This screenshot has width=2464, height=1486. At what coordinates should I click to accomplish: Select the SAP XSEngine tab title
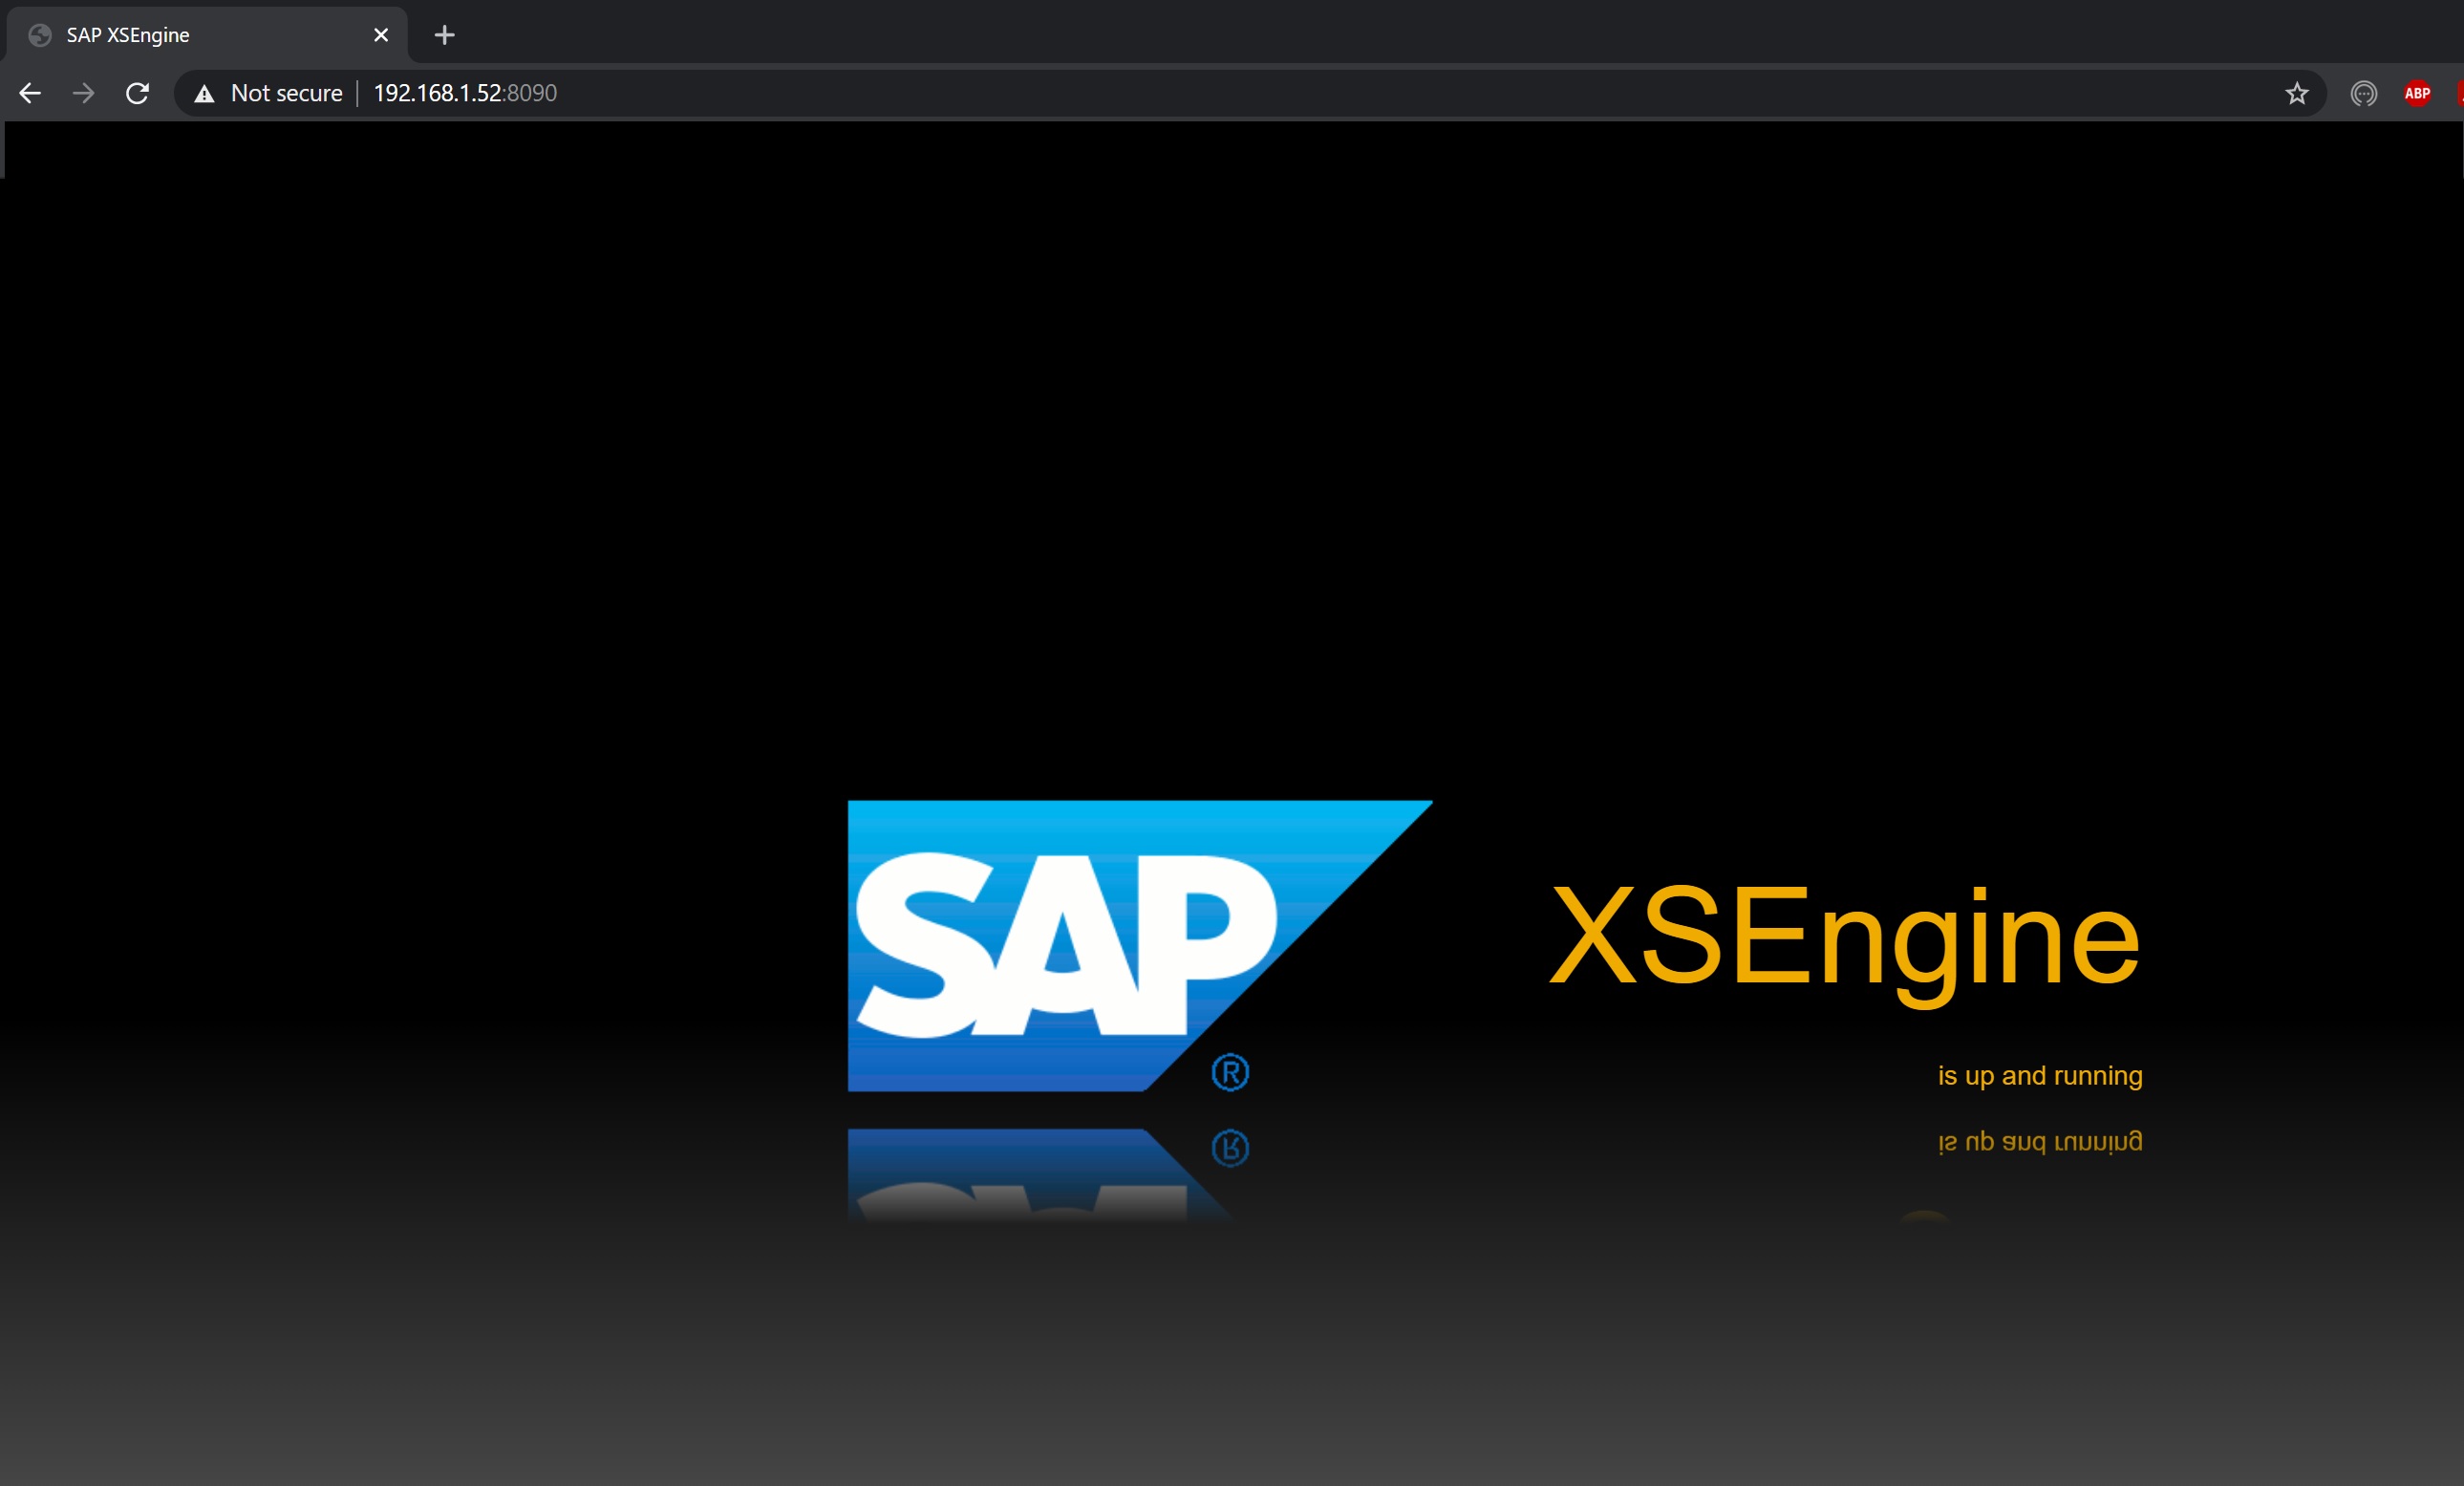click(x=128, y=35)
